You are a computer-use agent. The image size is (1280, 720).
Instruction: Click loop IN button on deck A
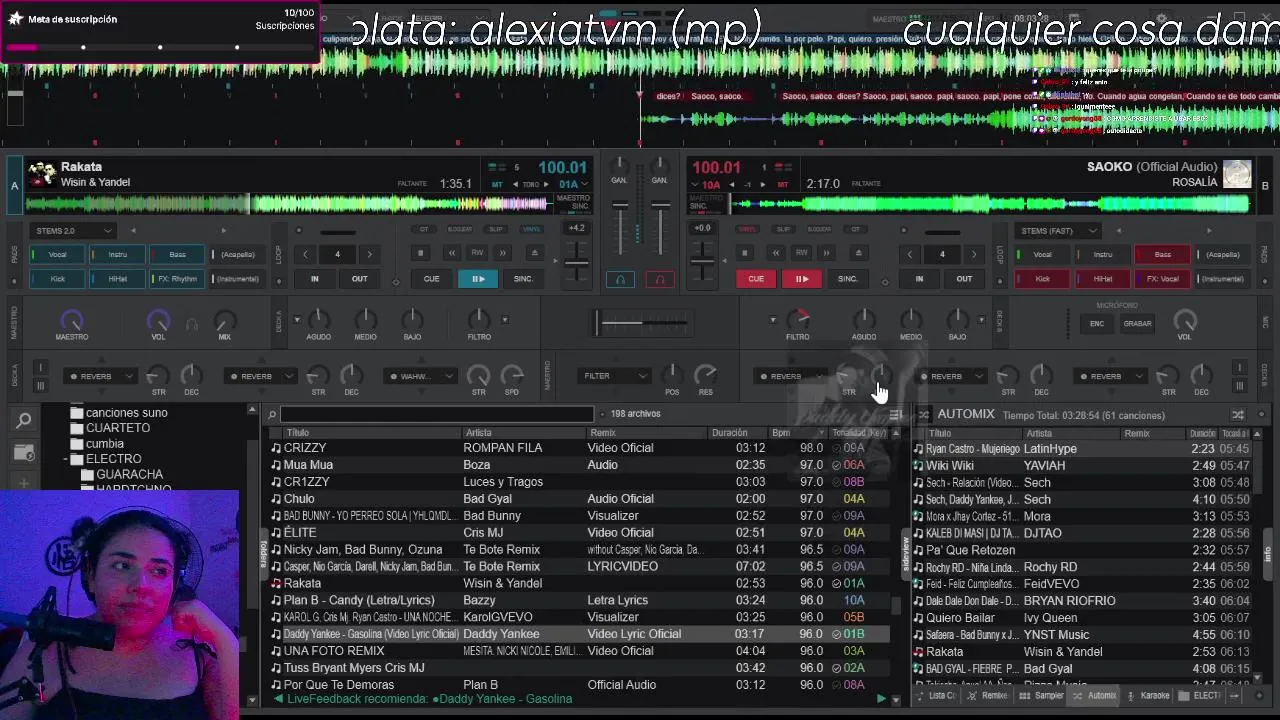(x=314, y=279)
